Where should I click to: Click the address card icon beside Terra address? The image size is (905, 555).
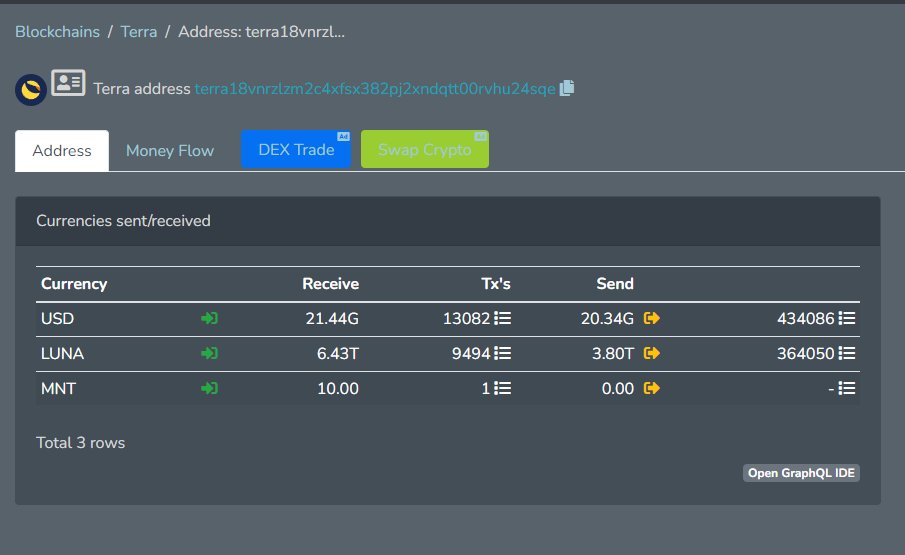[x=68, y=83]
